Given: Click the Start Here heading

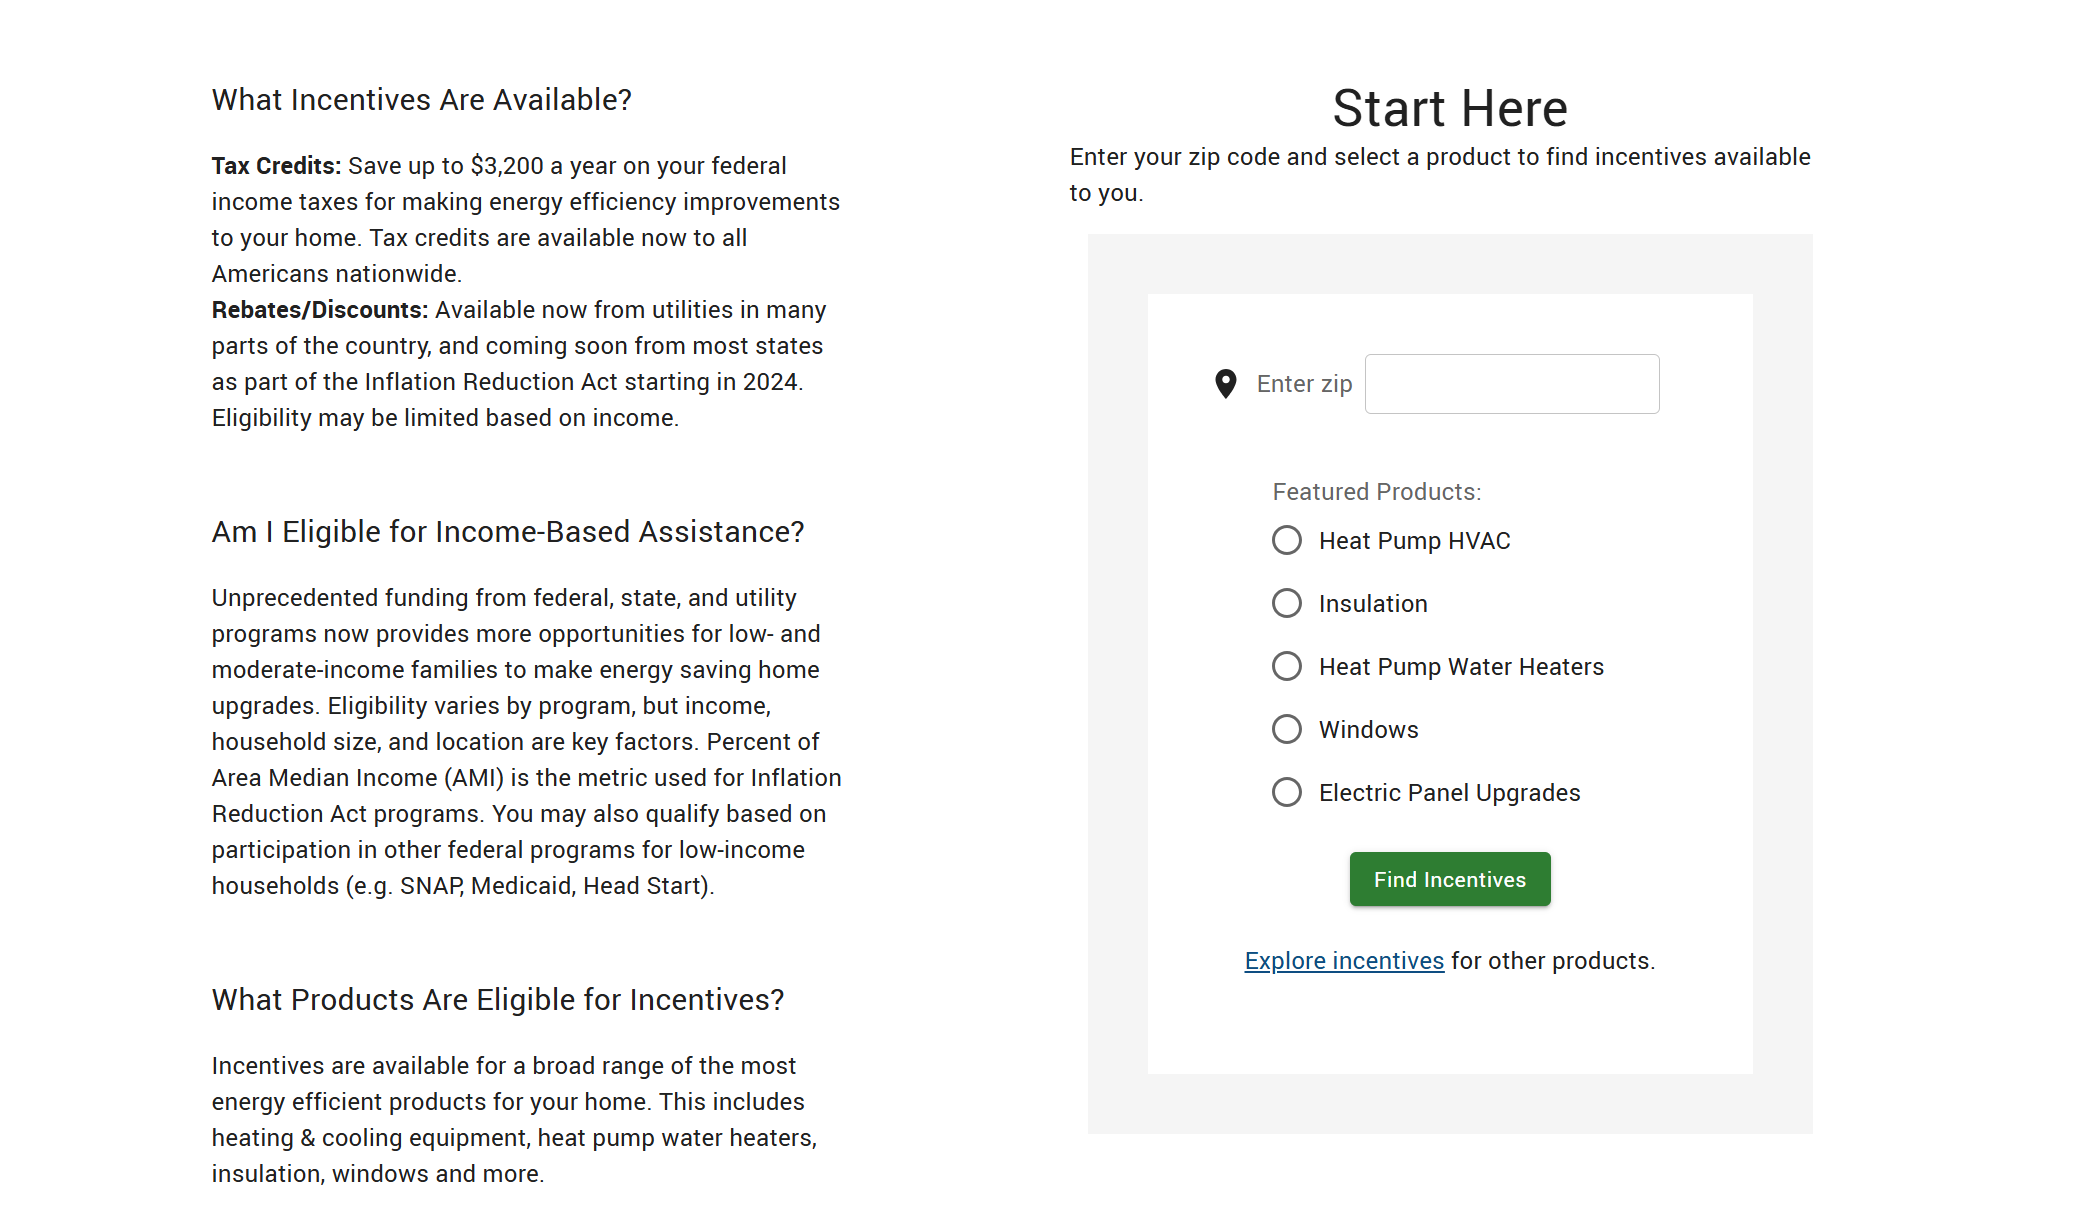Looking at the screenshot, I should click(x=1449, y=108).
